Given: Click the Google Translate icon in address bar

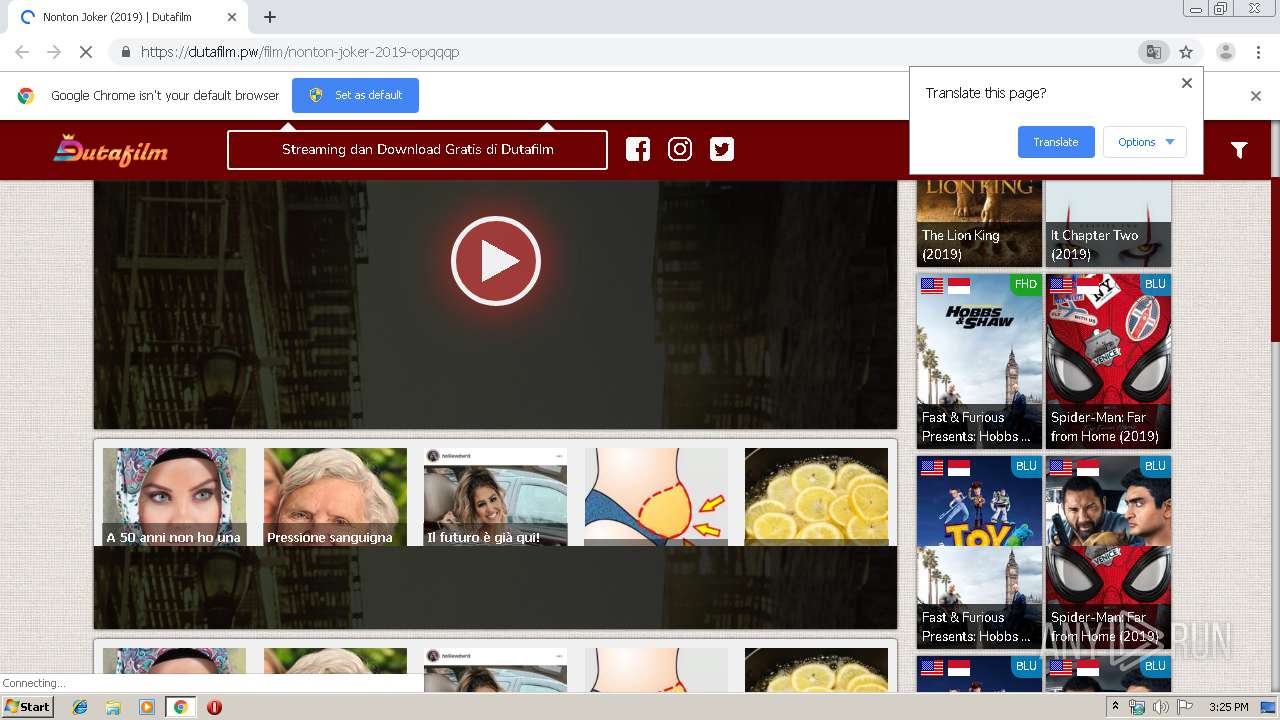Looking at the screenshot, I should pos(1153,52).
